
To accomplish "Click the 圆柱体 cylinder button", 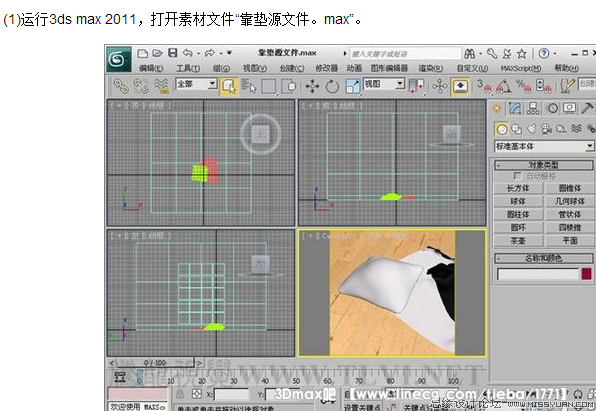I will click(518, 214).
